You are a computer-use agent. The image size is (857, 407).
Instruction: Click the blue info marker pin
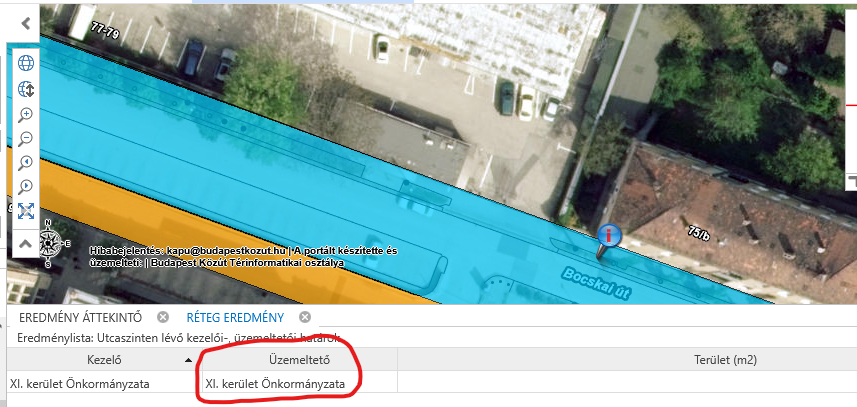point(608,240)
